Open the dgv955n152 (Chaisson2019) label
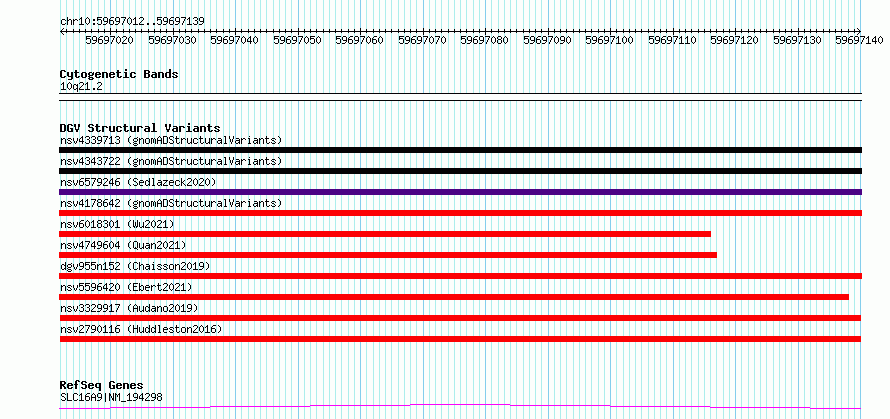This screenshot has height=419, width=890. click(135, 266)
